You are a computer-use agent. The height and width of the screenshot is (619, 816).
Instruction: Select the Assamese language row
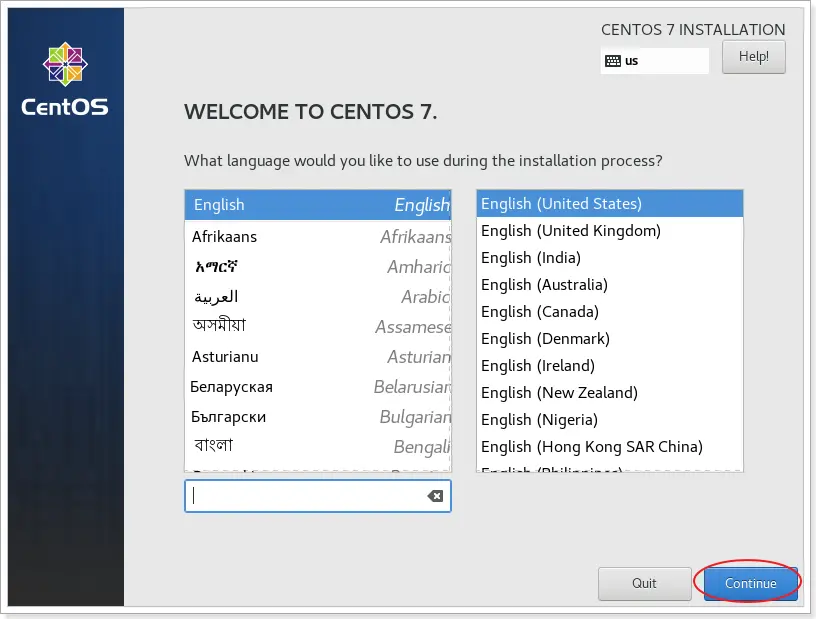tap(318, 327)
